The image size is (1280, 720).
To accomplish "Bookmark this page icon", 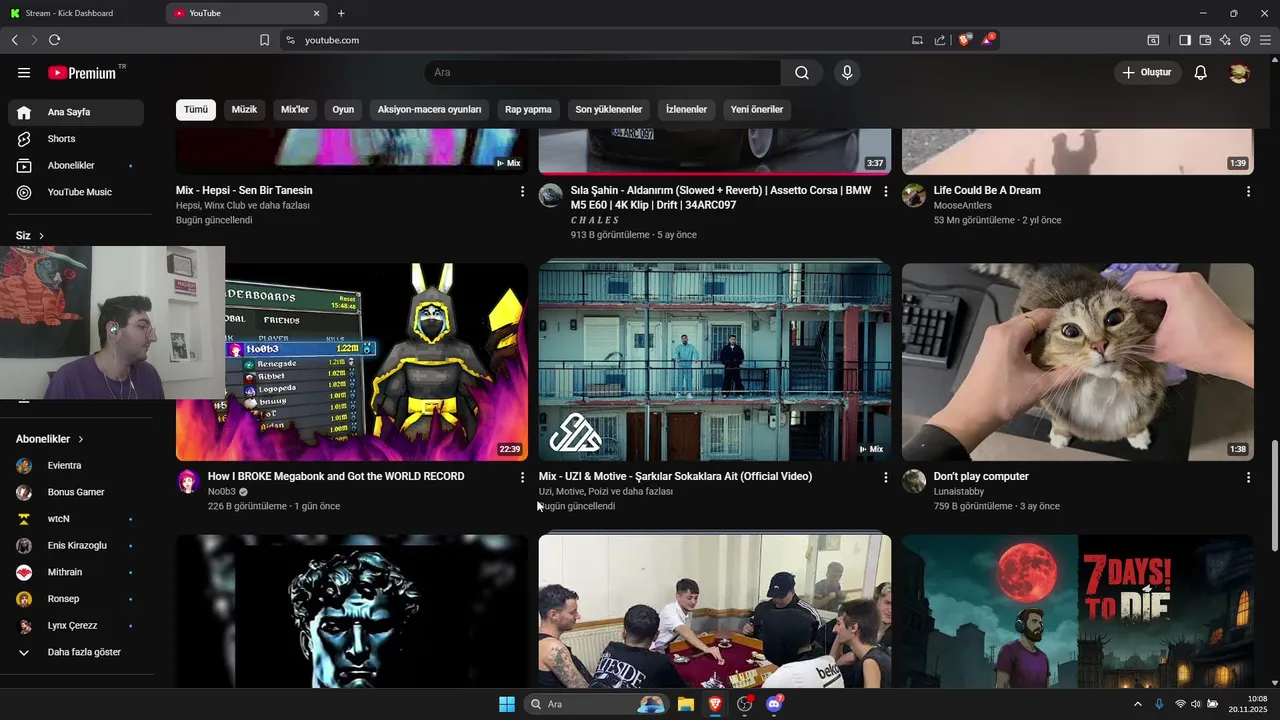I will [265, 40].
